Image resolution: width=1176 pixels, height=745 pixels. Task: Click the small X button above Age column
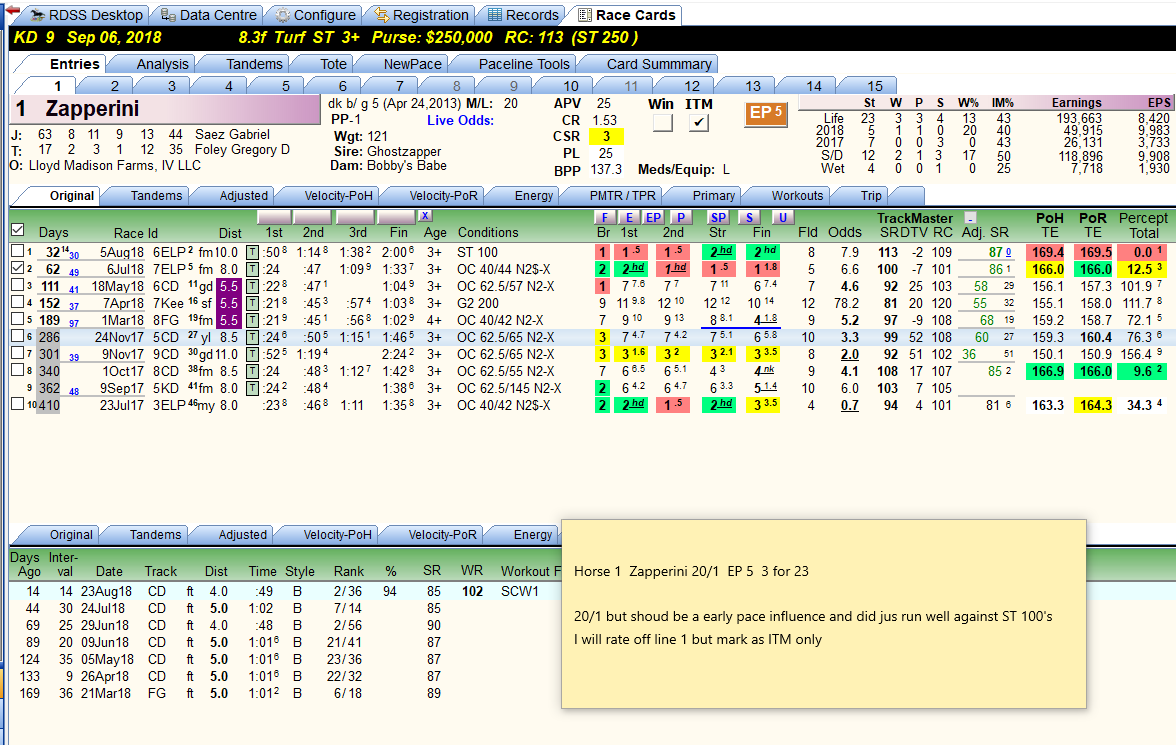(425, 216)
